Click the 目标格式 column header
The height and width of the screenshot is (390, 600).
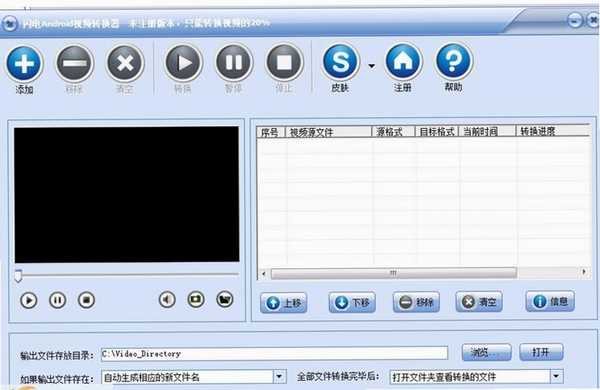(x=437, y=131)
